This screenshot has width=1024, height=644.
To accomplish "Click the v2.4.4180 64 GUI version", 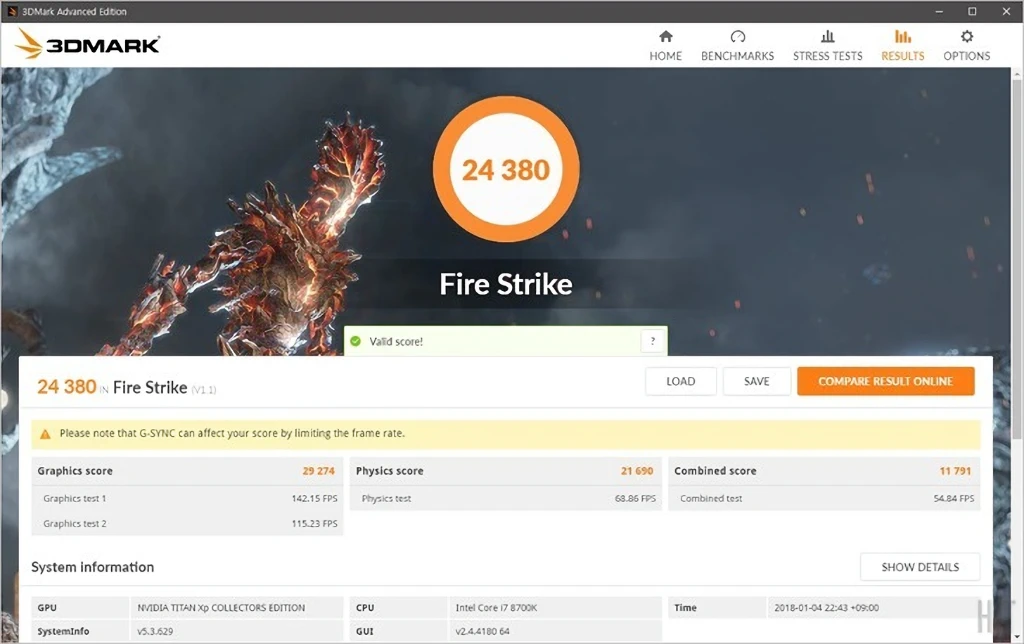I will pos(483,632).
